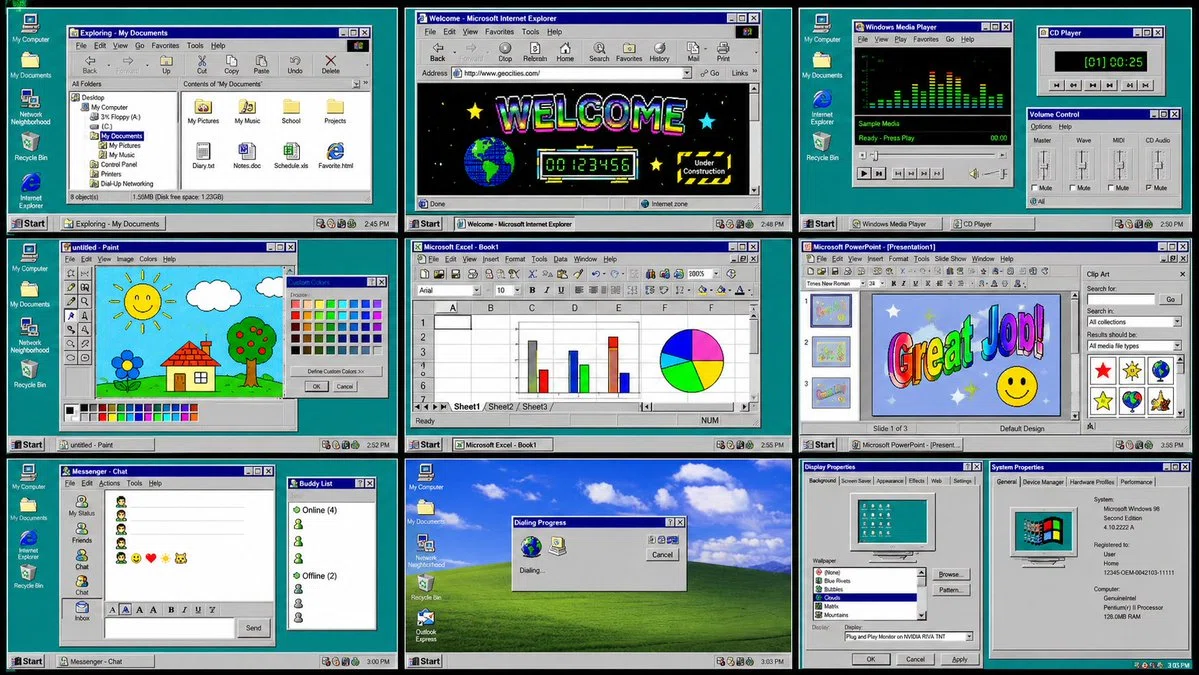
Task: Click the Cut scissors icon in Explorer toolbar
Action: pos(202,60)
